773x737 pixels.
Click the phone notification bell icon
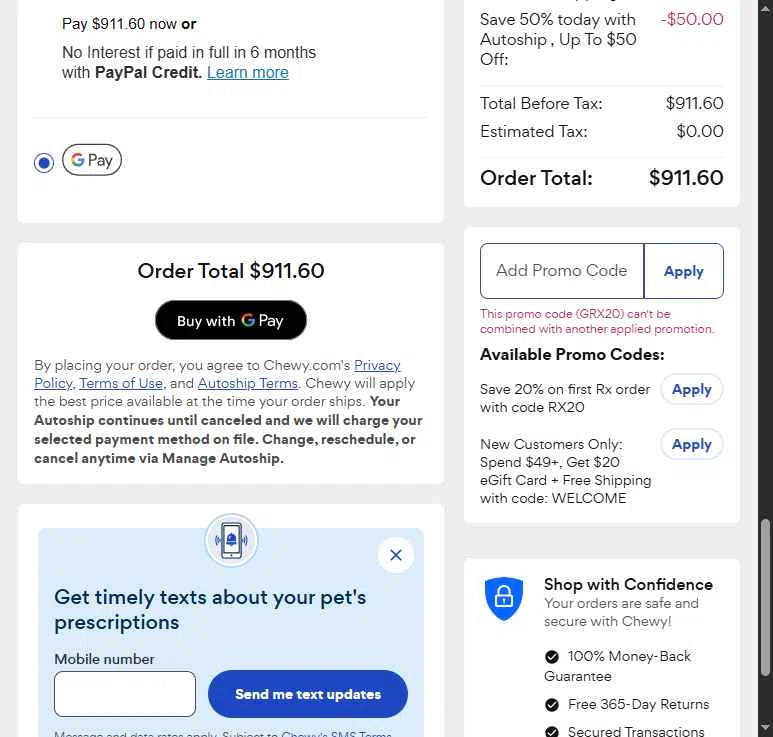(x=231, y=541)
